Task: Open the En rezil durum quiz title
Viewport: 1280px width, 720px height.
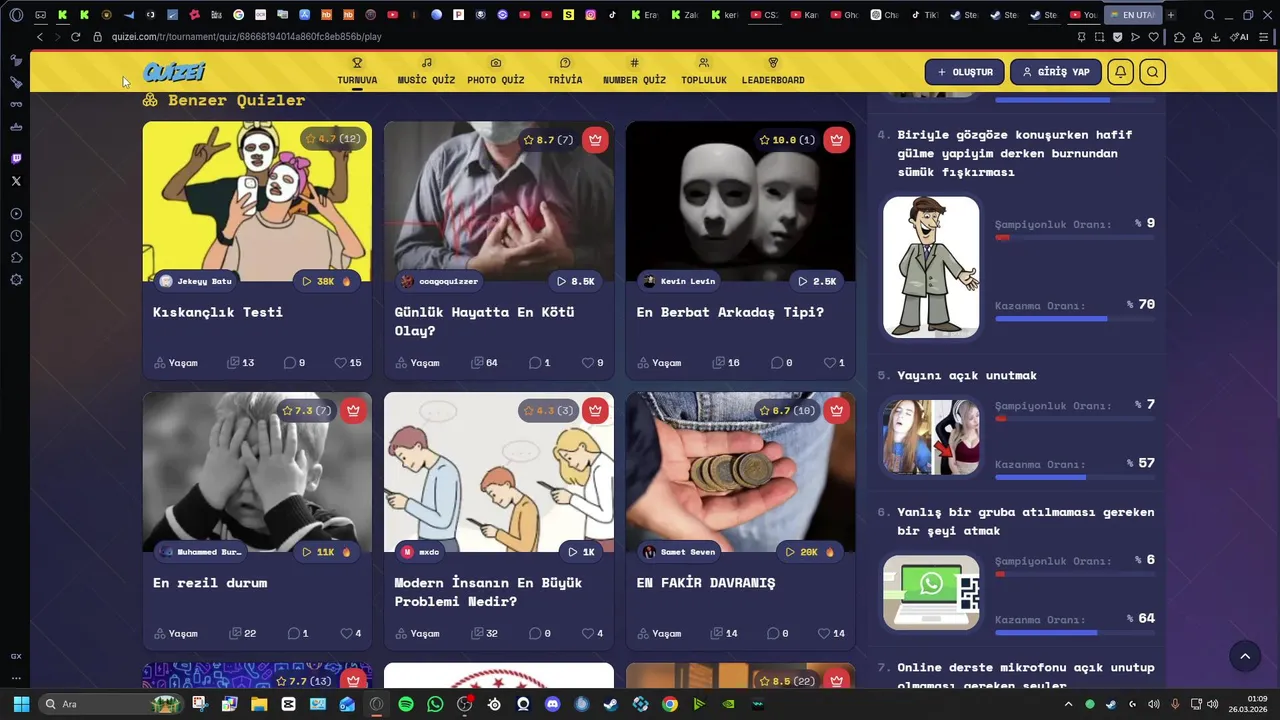Action: [x=210, y=582]
